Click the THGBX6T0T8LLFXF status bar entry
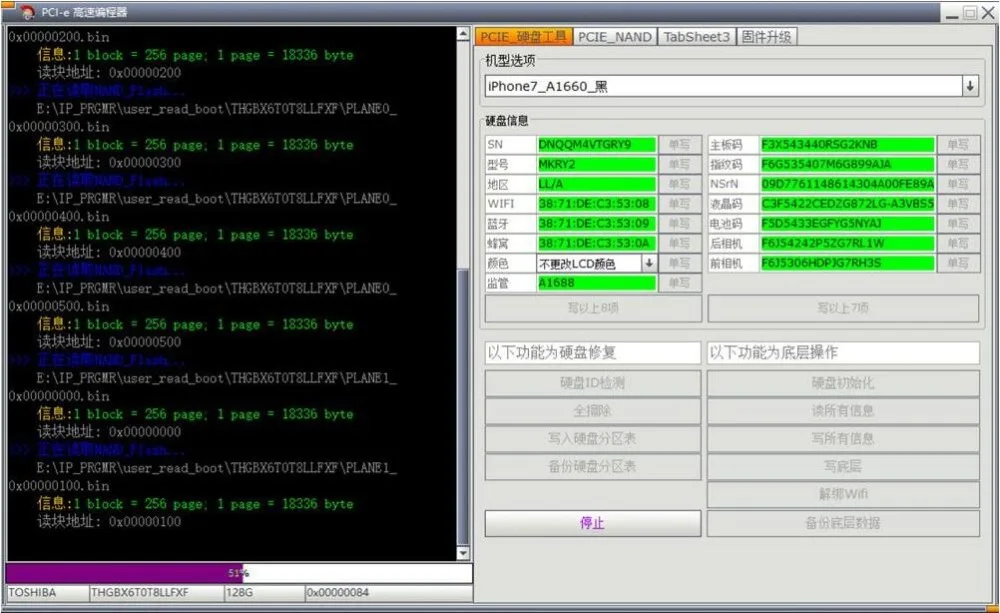Image resolution: width=1000 pixels, height=613 pixels. (x=156, y=593)
